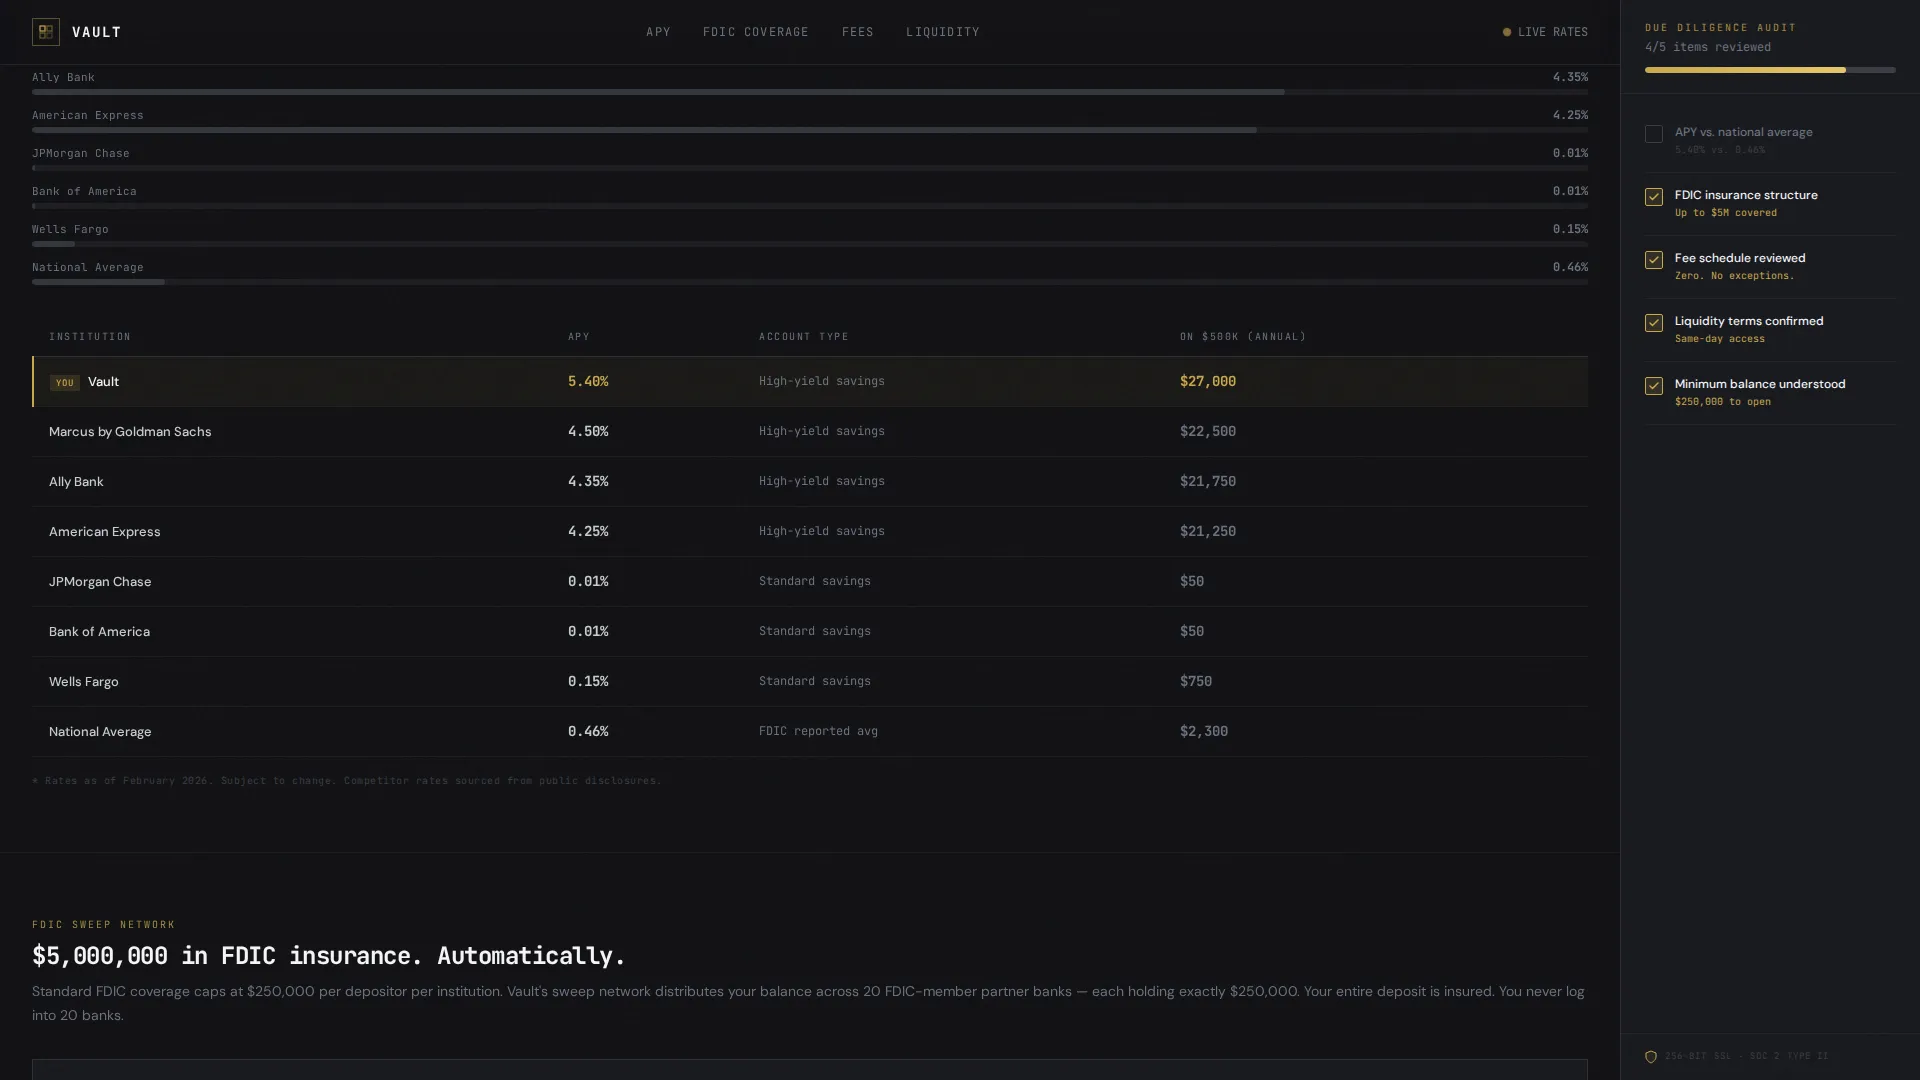Viewport: 1920px width, 1080px height.
Task: Uncheck FDIC insurance structure checkbox
Action: (1654, 197)
